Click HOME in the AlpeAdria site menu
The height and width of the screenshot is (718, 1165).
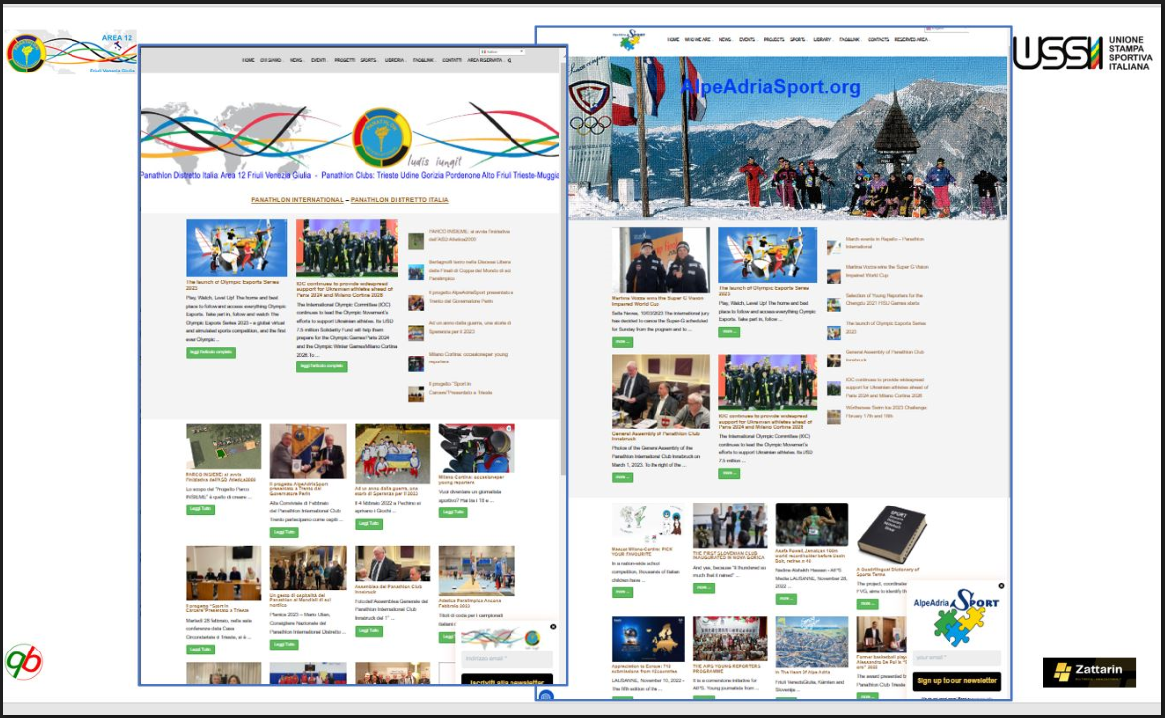click(x=673, y=39)
